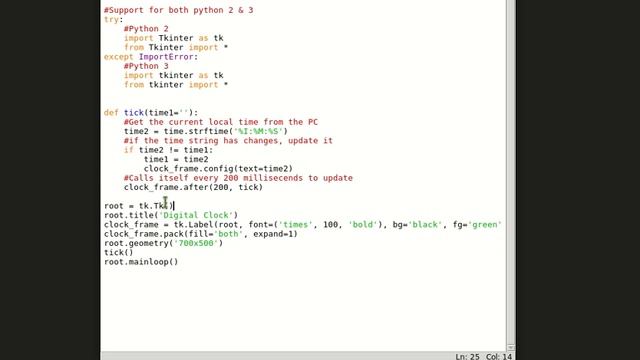This screenshot has width=640, height=360.
Task: Click the root.geometry('700x500') line
Action: [x=163, y=243]
